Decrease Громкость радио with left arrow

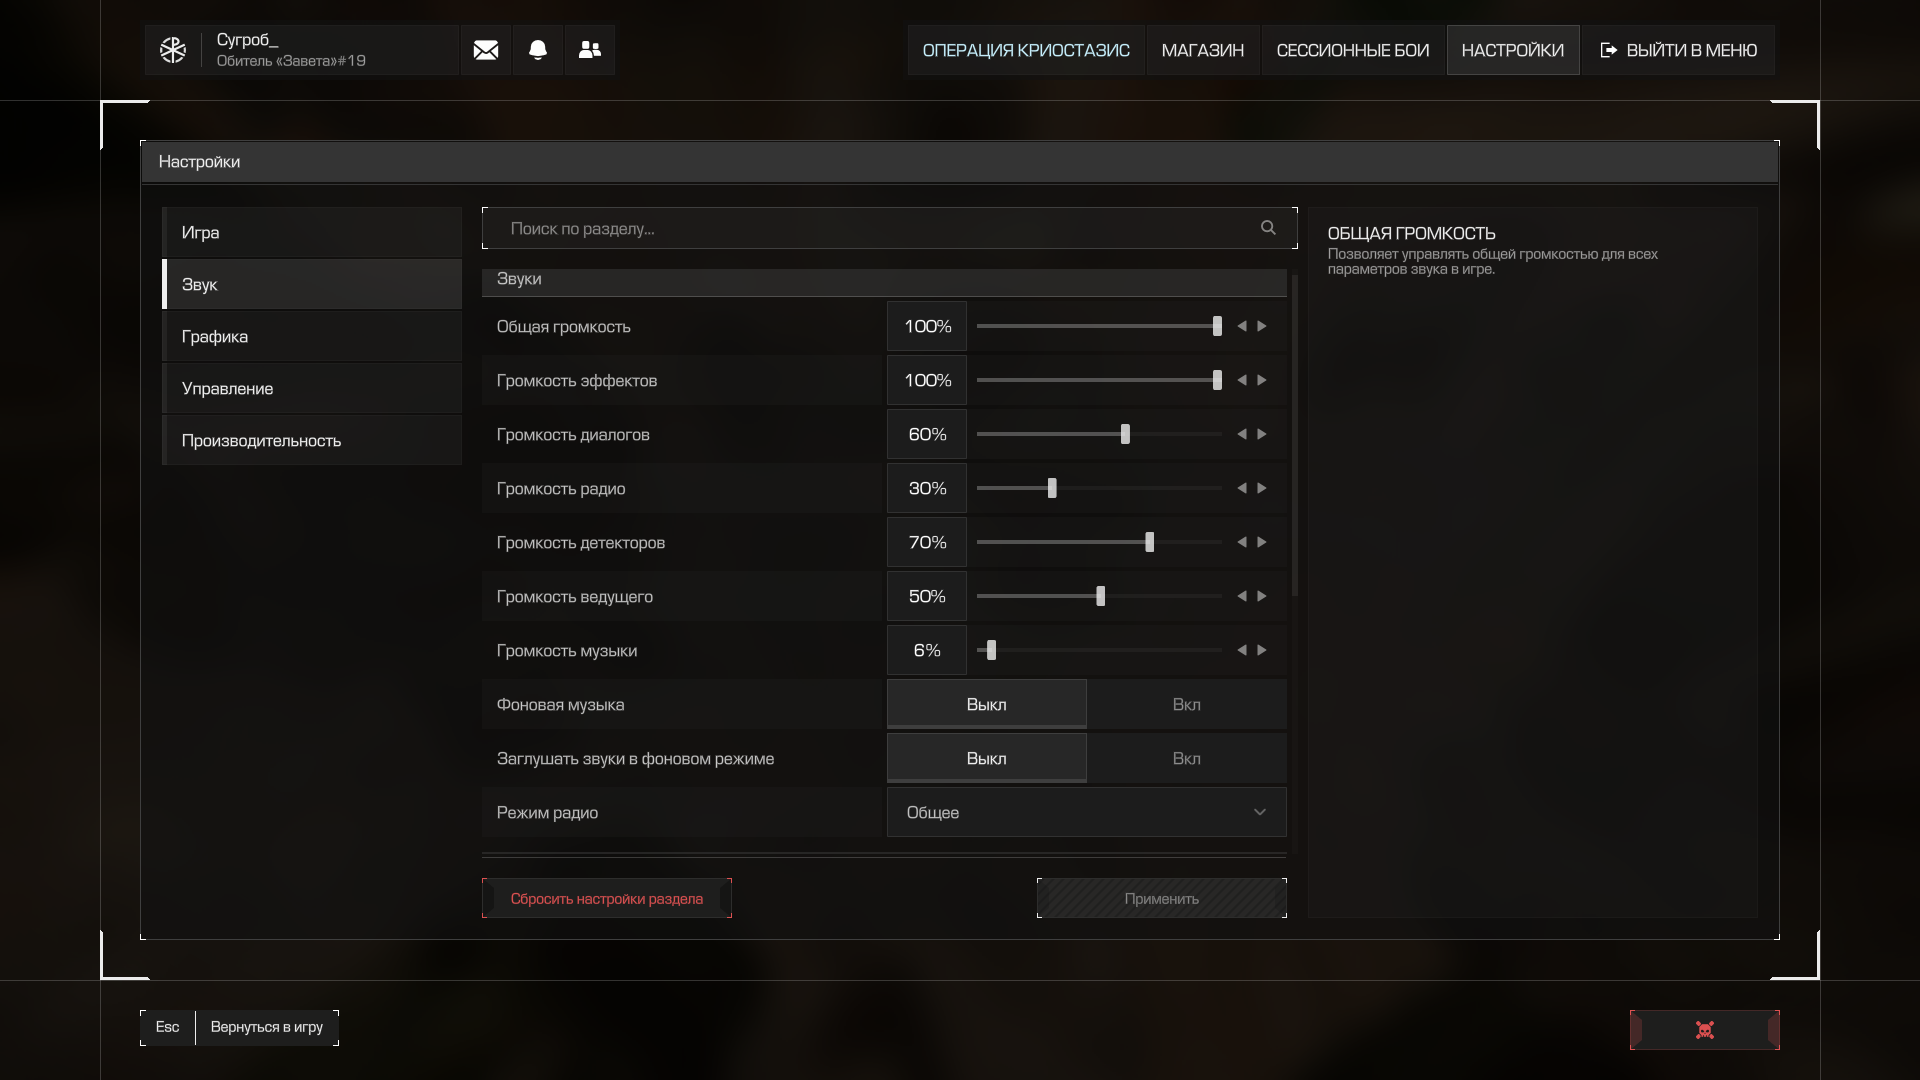1242,488
